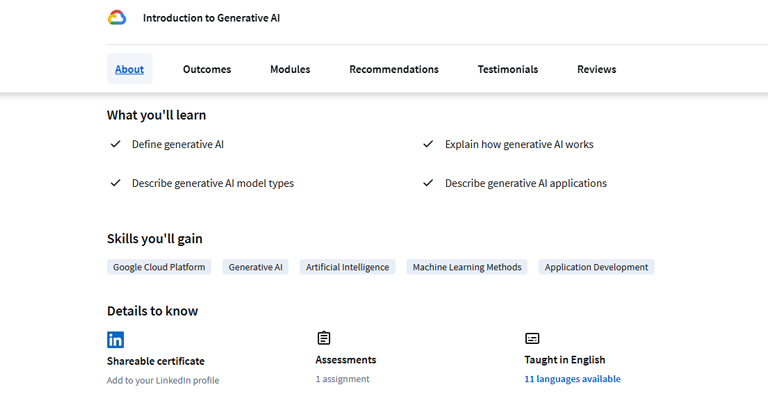
Task: Switch to the Outcomes tab
Action: pyautogui.click(x=207, y=69)
